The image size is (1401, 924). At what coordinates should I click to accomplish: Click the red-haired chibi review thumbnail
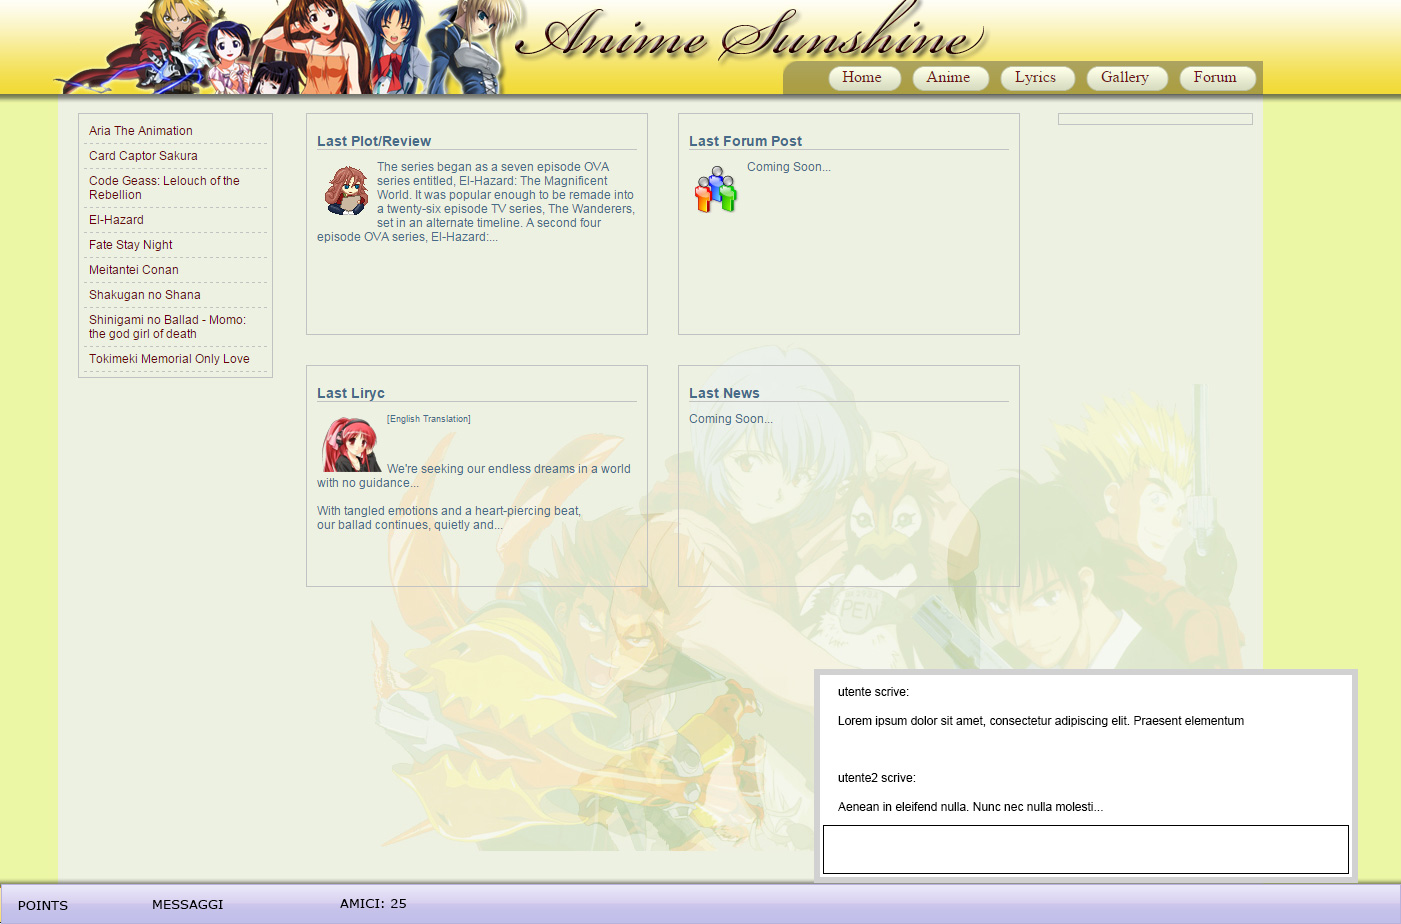pos(346,190)
